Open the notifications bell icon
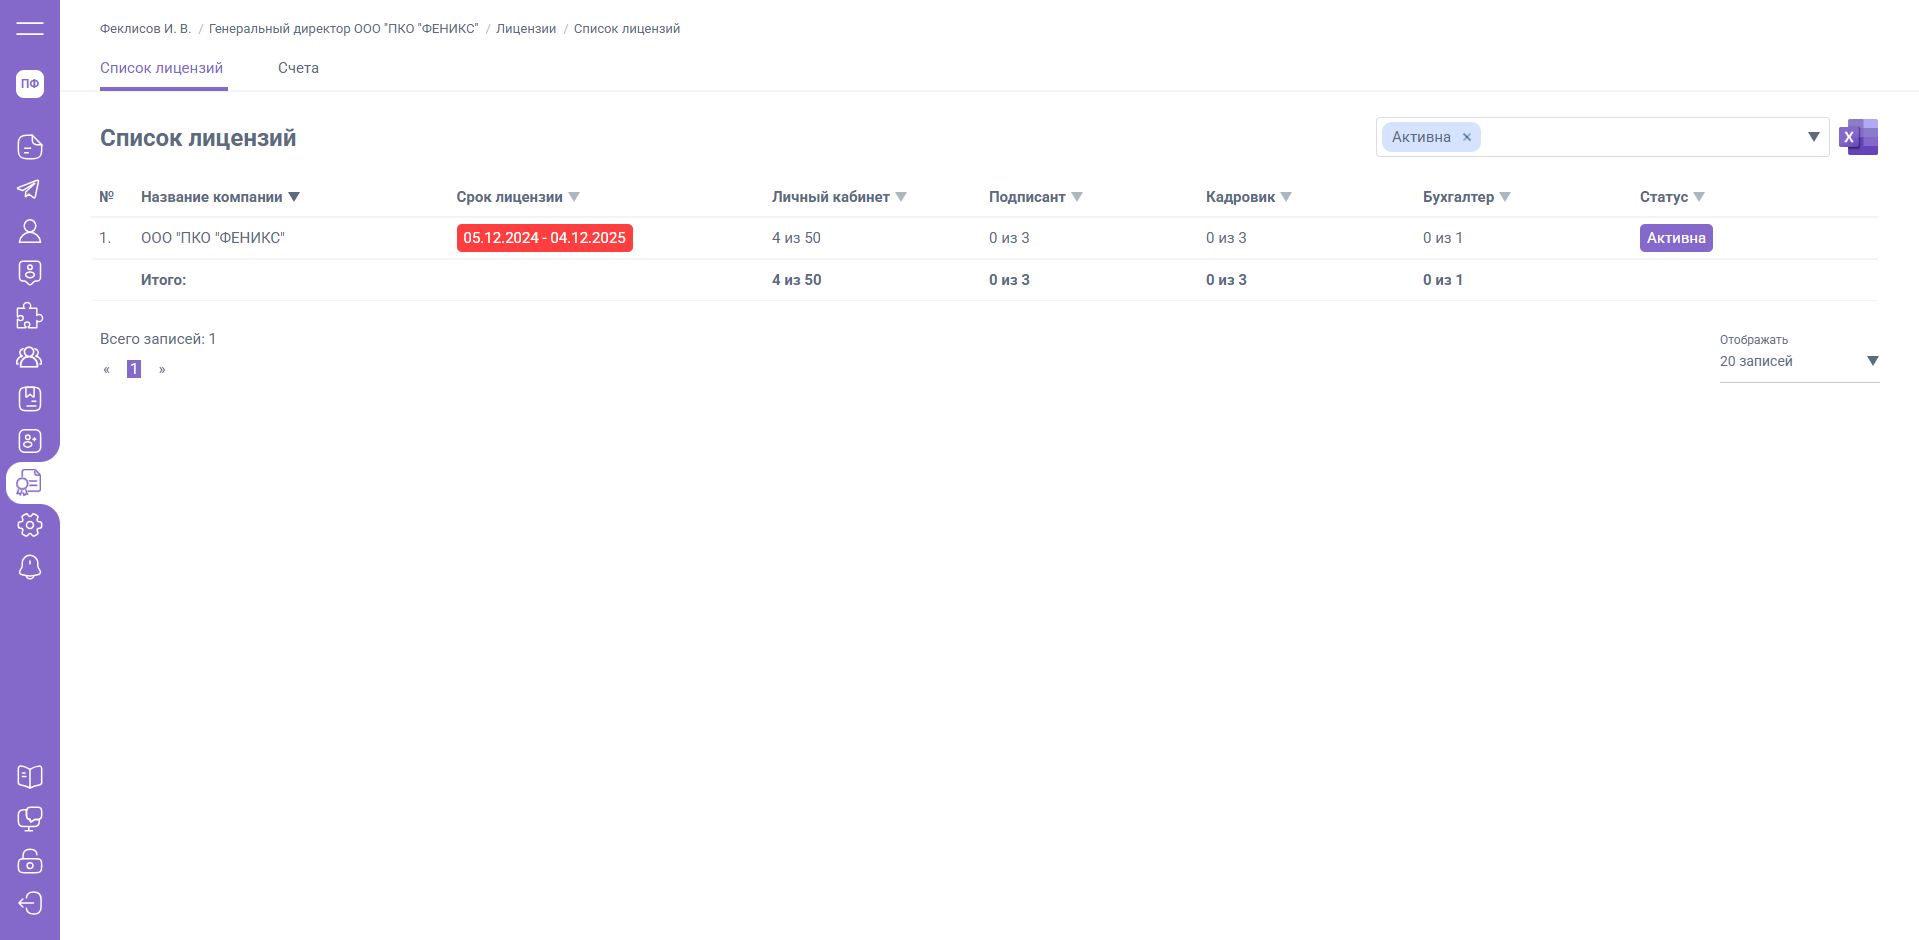The width and height of the screenshot is (1919, 940). [30, 567]
